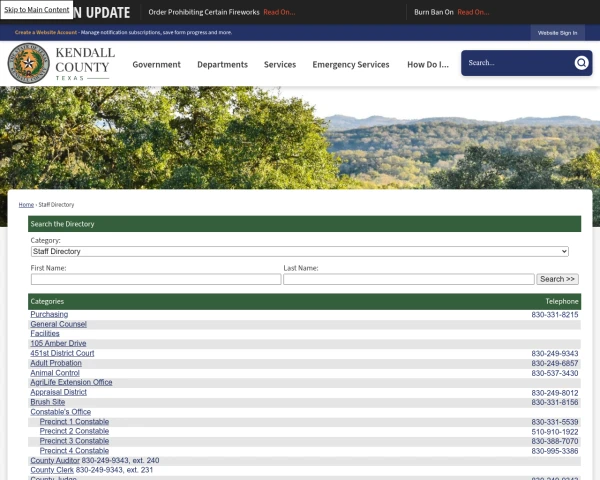
Task: Open the Animal Control link
Action: 55,373
